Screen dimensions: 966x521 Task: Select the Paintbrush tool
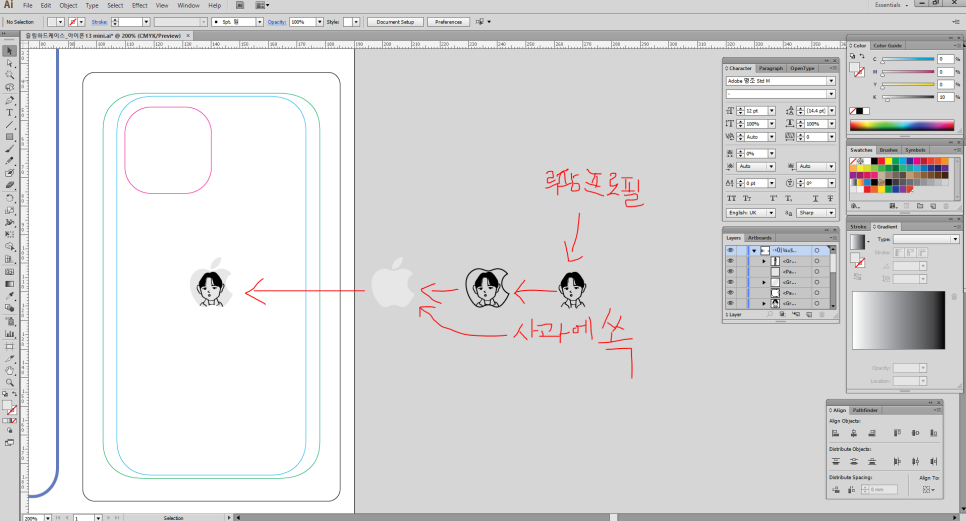click(9, 149)
